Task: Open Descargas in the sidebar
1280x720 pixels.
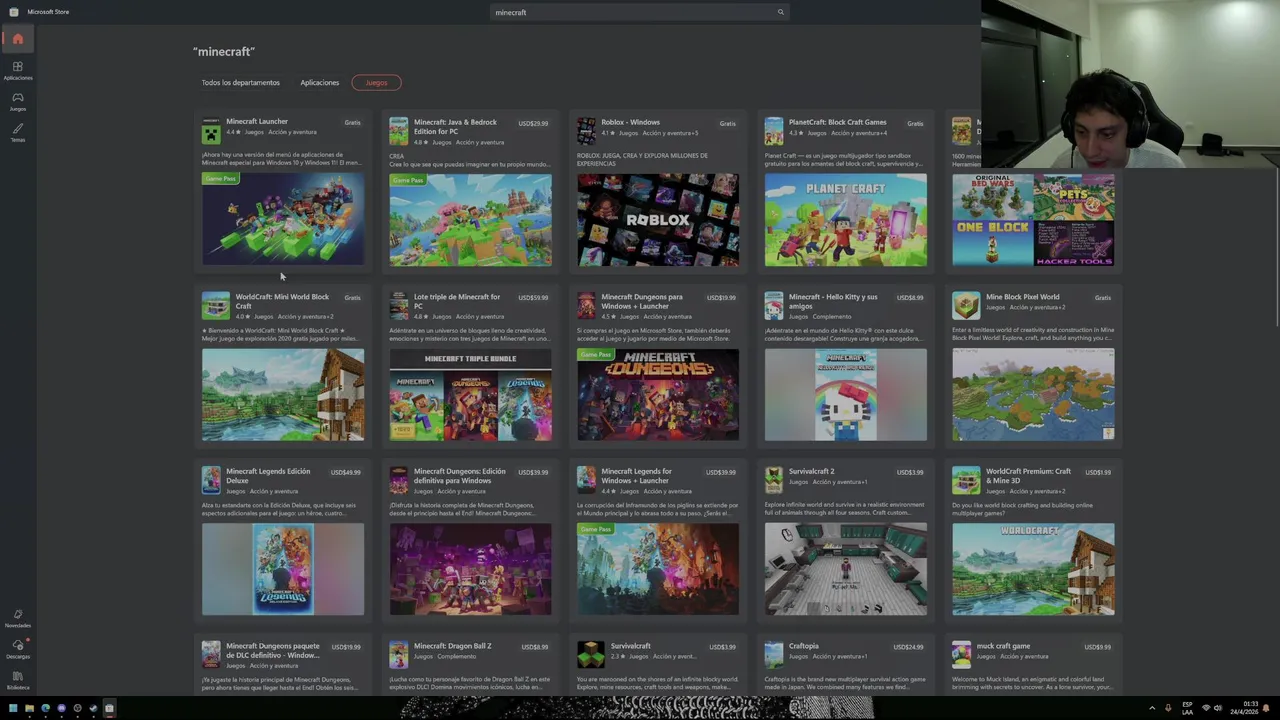Action: (x=17, y=649)
